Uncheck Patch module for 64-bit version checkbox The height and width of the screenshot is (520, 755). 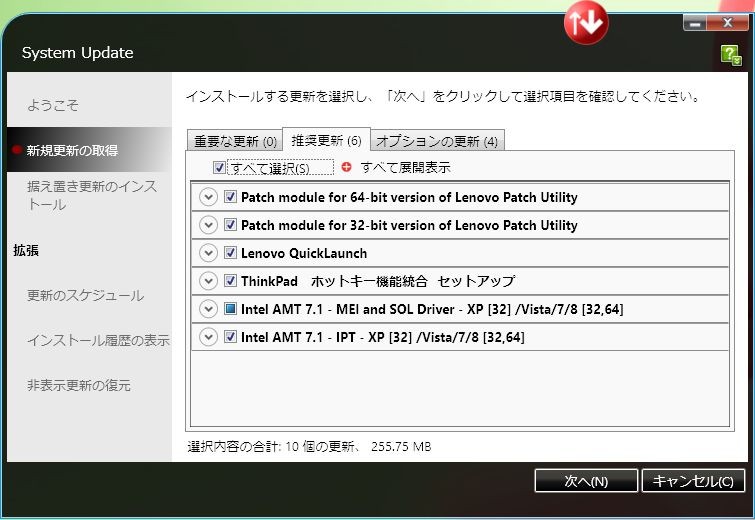[230, 196]
